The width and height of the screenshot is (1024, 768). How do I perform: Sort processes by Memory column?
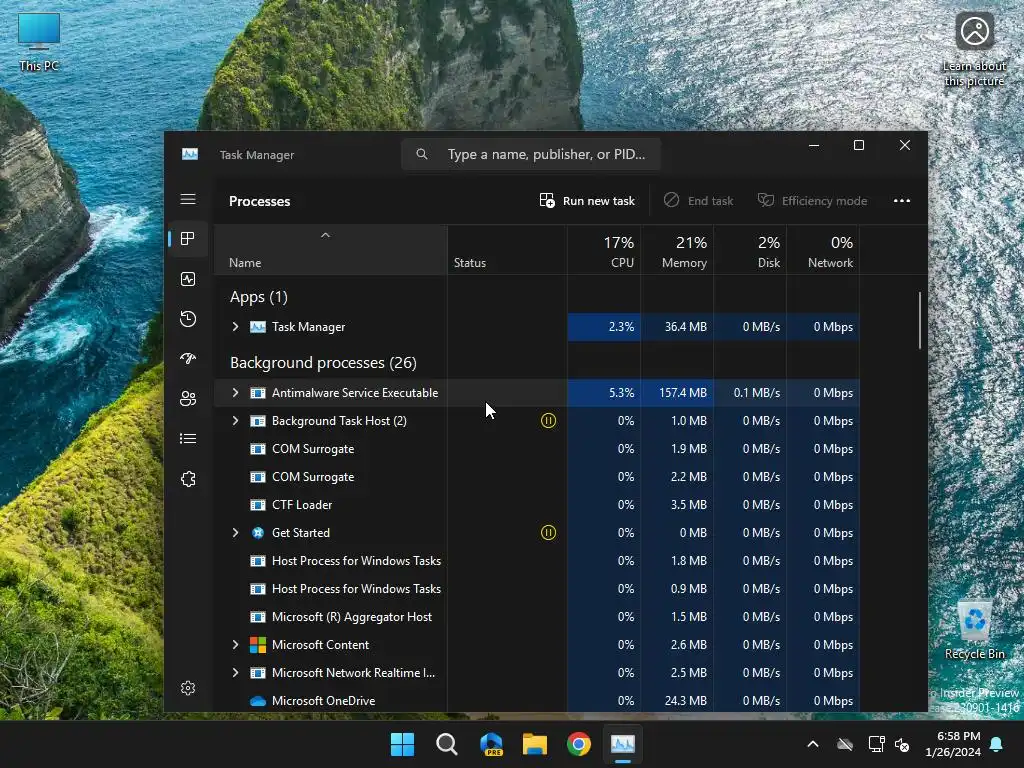[677, 250]
